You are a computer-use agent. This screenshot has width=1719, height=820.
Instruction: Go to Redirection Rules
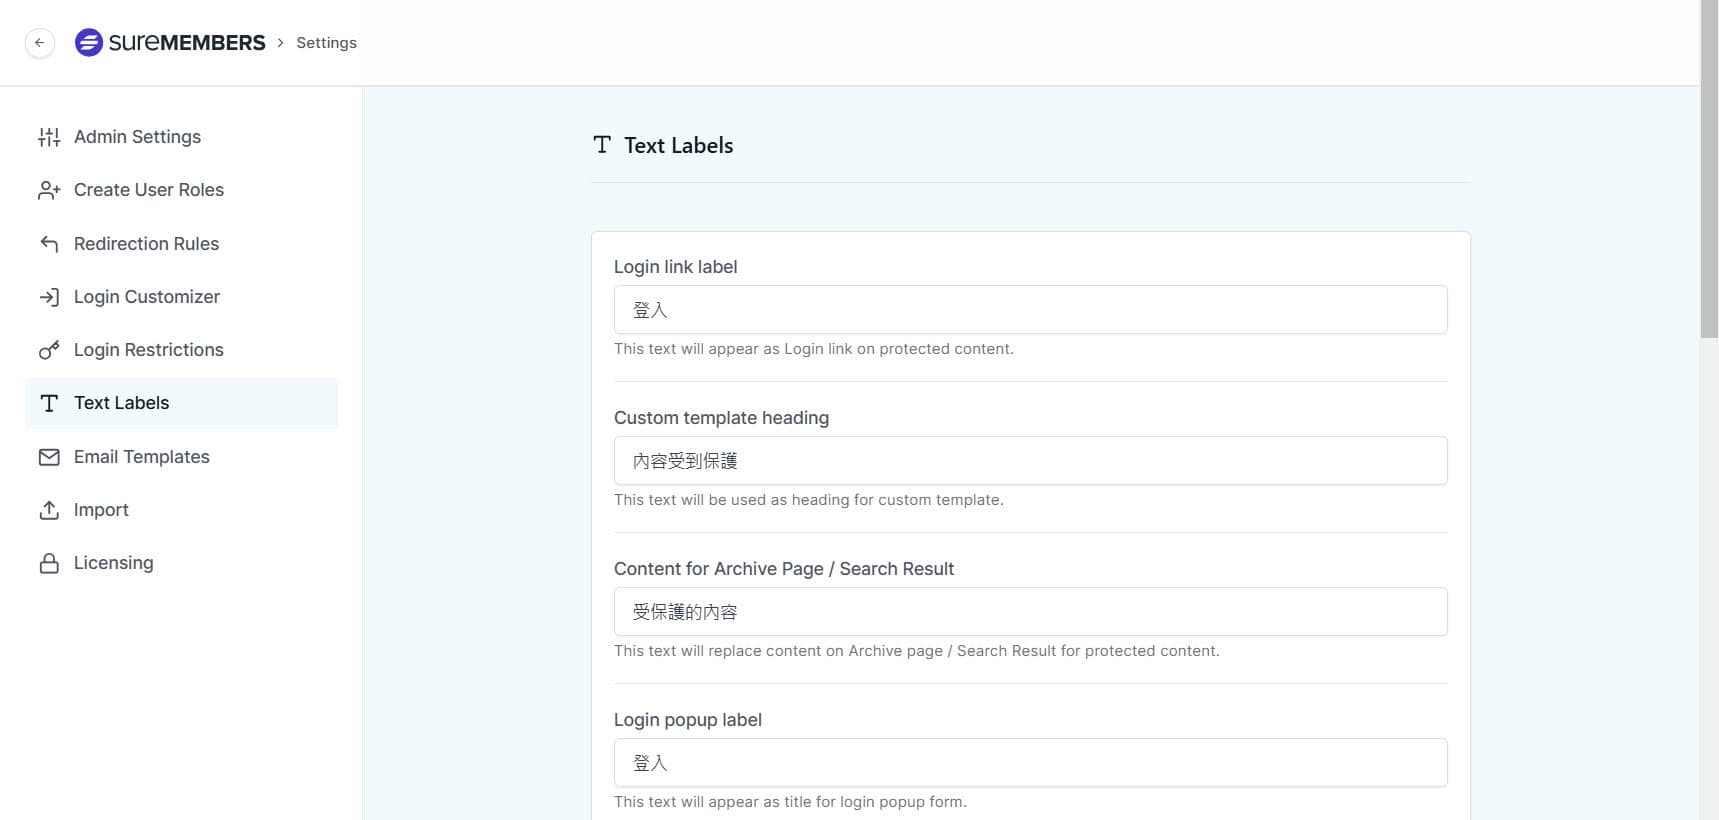pyautogui.click(x=181, y=244)
